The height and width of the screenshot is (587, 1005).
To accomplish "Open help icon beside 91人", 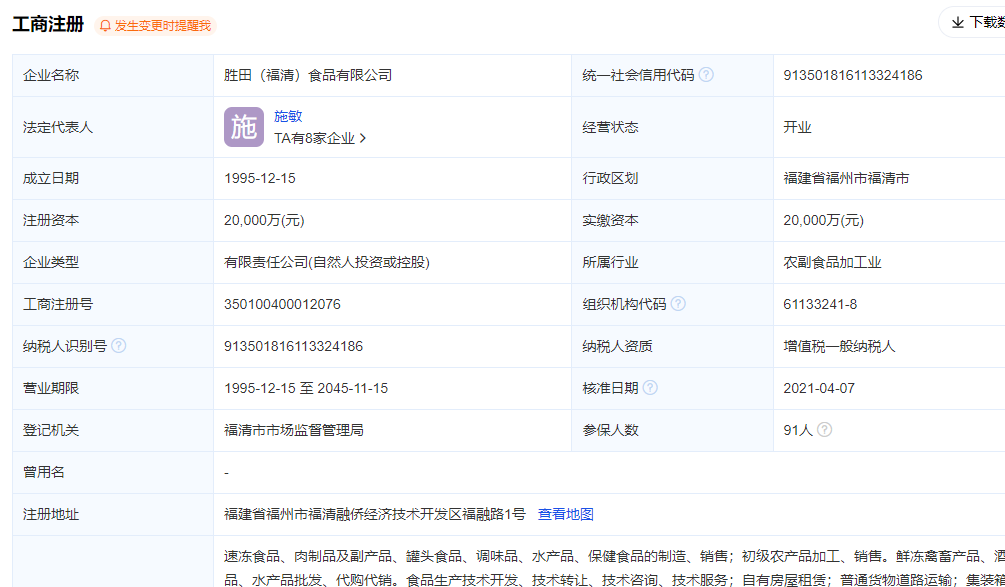I will click(x=825, y=429).
